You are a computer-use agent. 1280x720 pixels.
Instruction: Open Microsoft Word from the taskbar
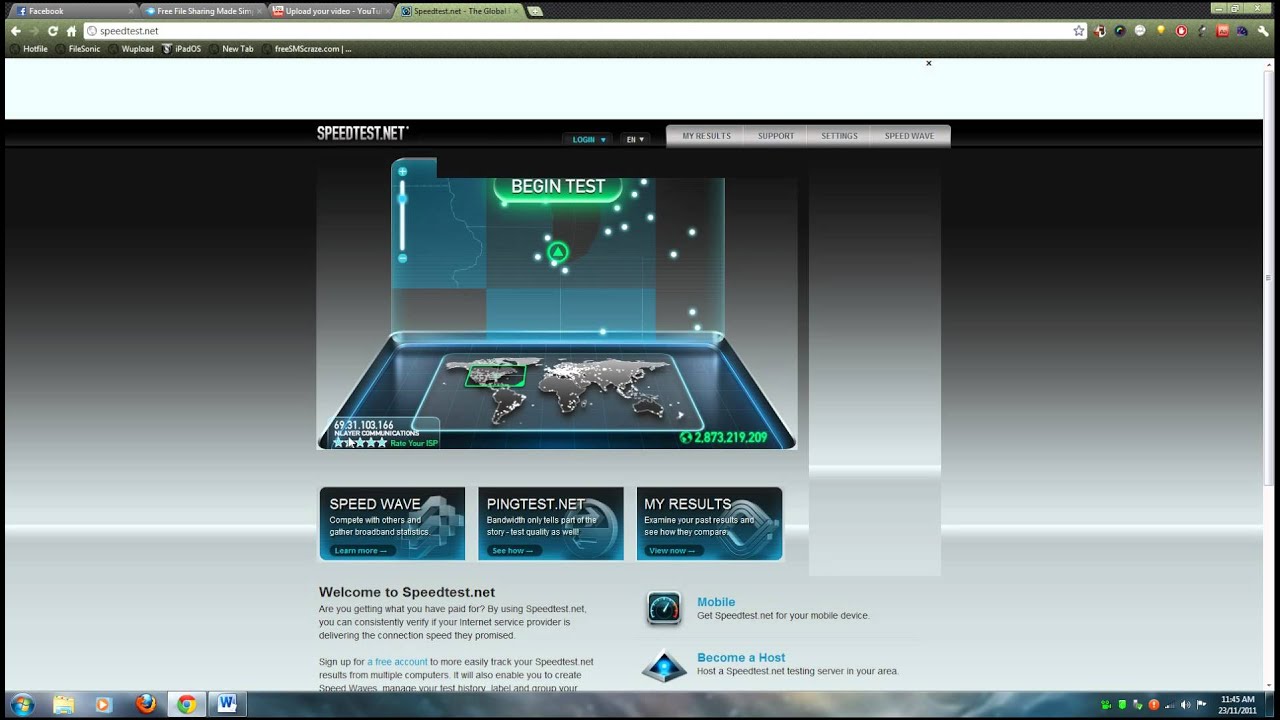point(227,704)
